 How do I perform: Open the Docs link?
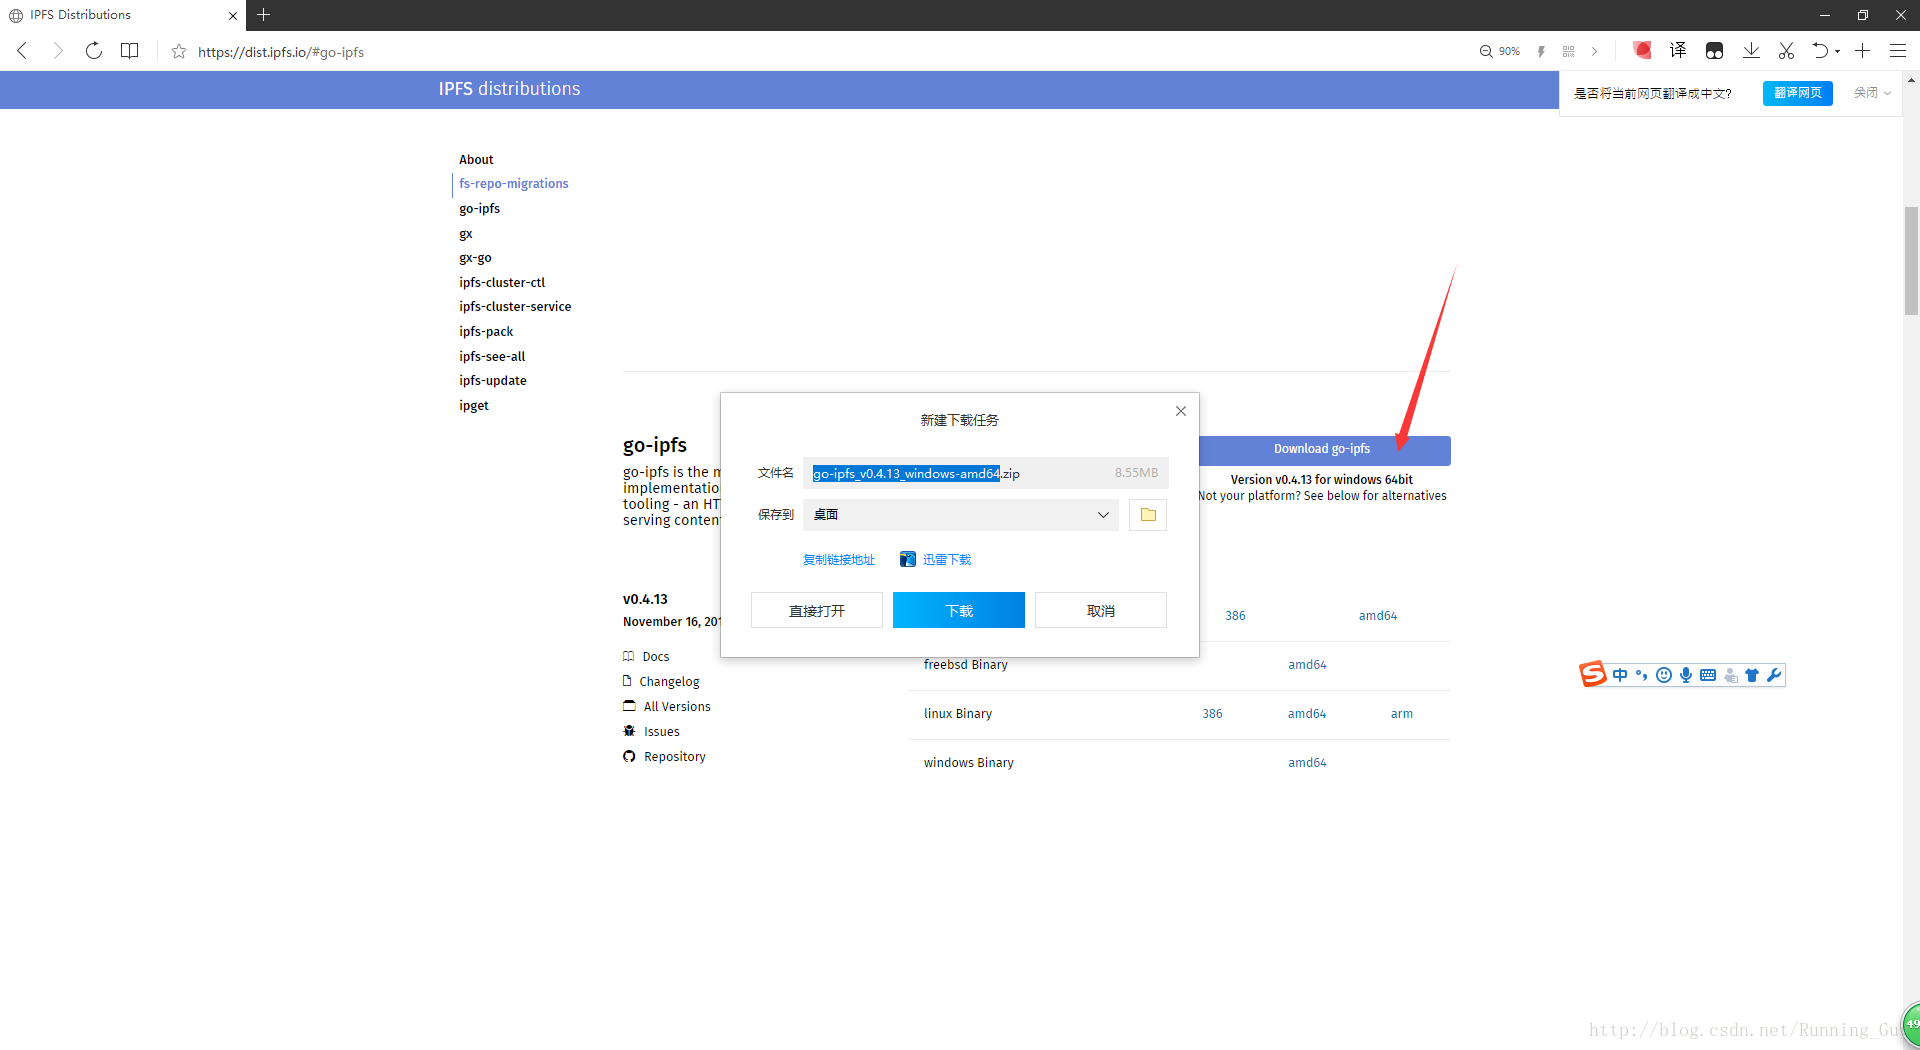646,657
